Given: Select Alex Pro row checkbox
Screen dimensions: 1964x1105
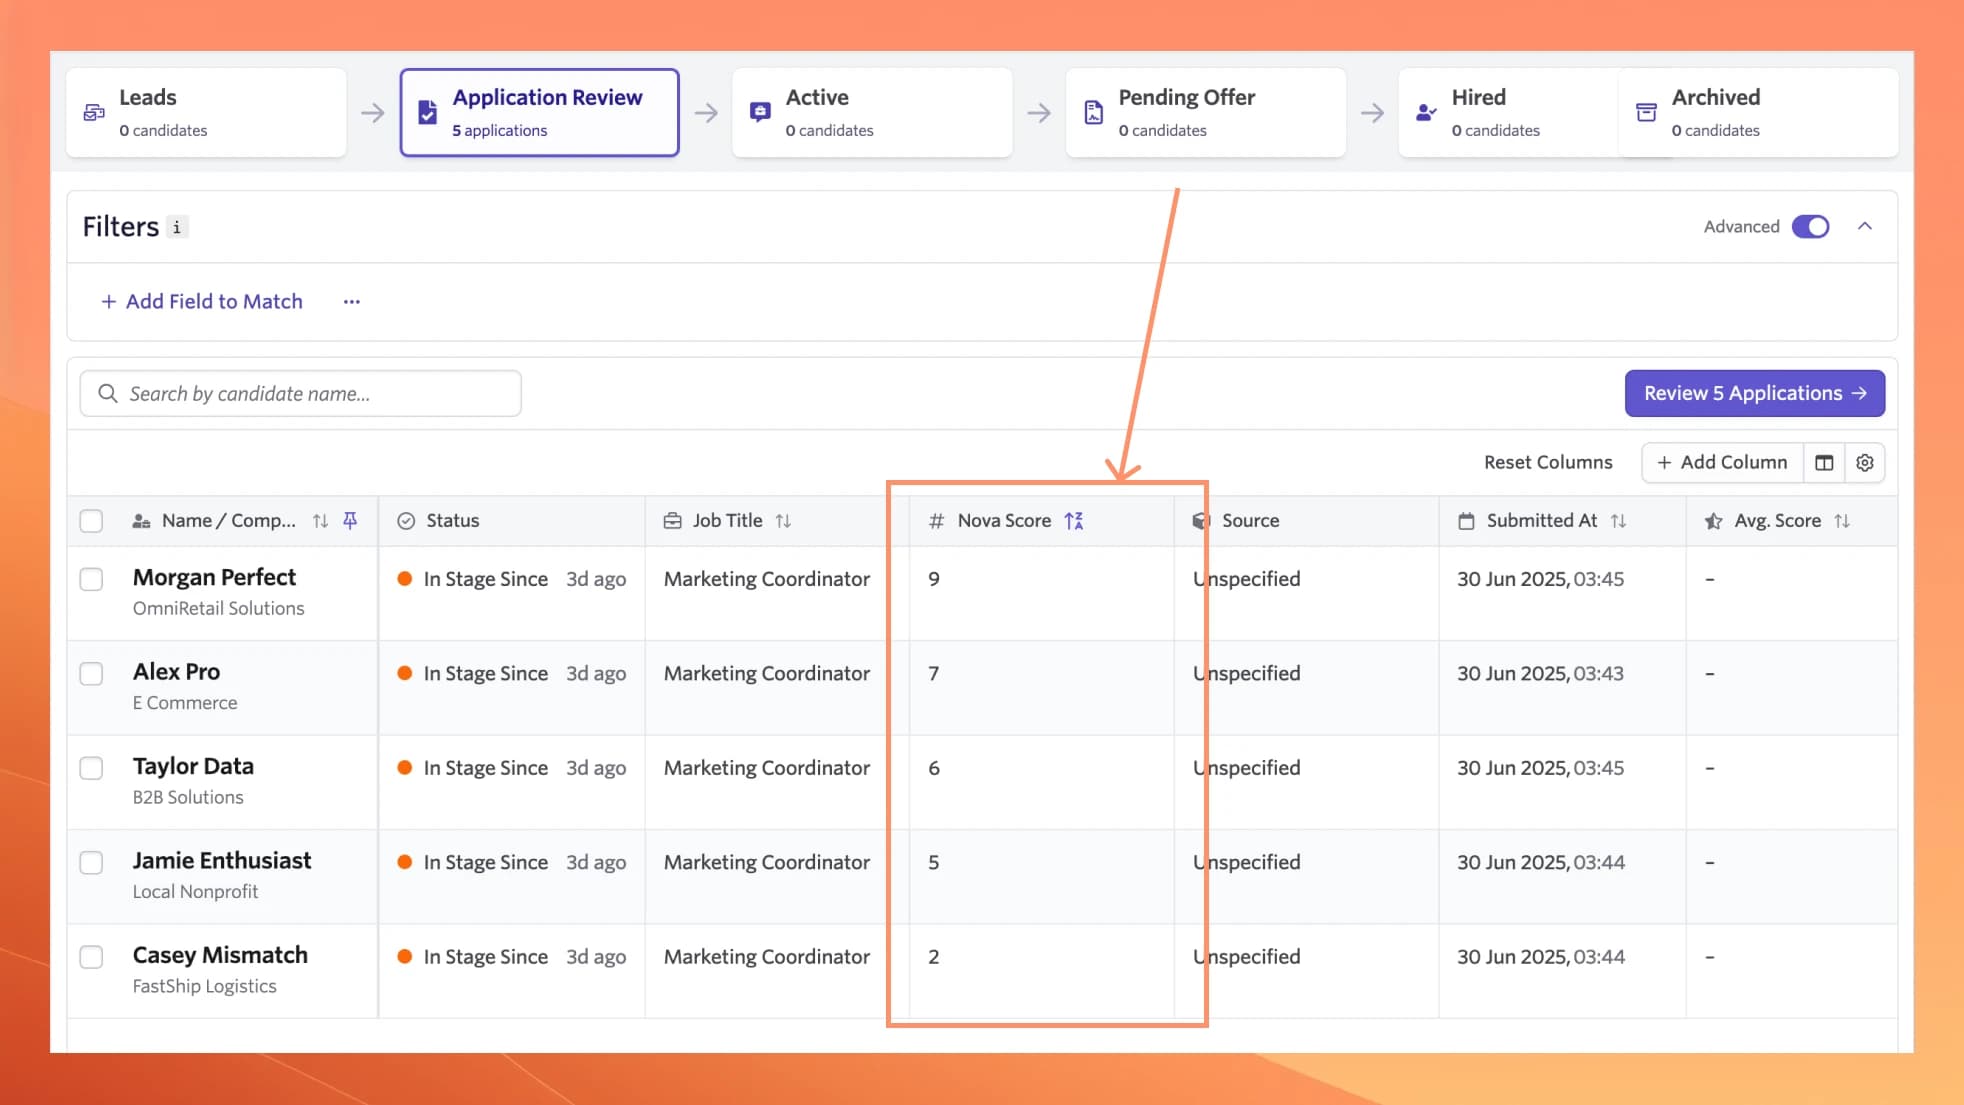Looking at the screenshot, I should [x=91, y=673].
